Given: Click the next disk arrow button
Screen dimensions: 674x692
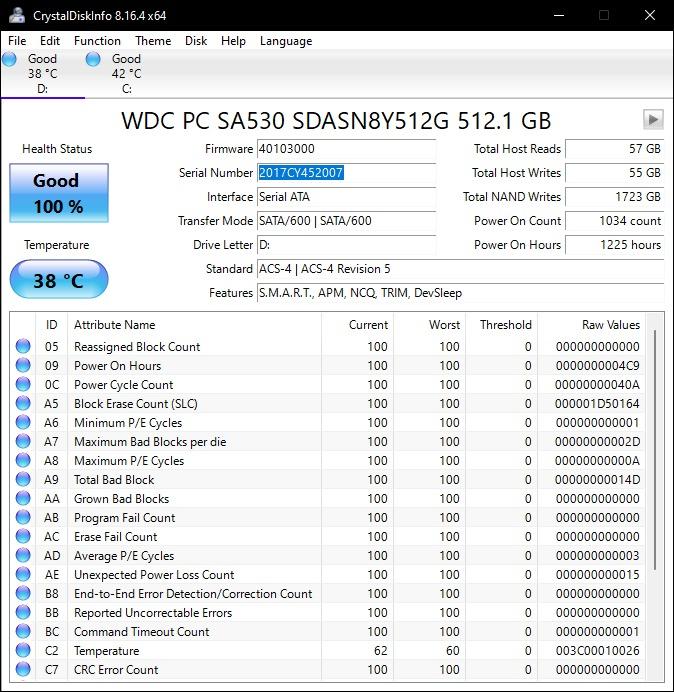Looking at the screenshot, I should (653, 119).
